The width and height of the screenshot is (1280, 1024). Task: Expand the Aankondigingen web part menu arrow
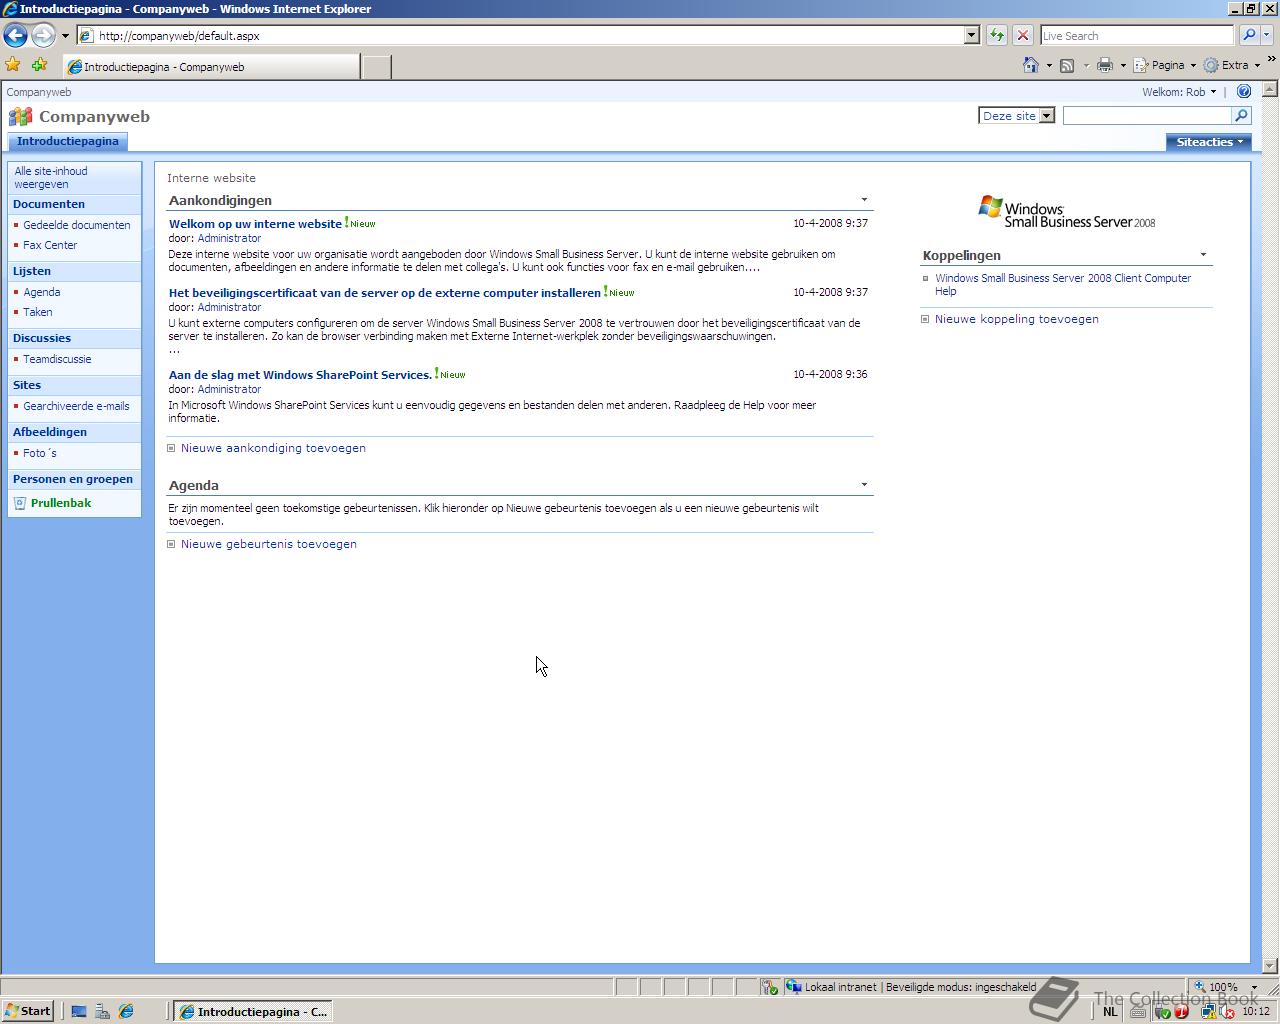[864, 200]
